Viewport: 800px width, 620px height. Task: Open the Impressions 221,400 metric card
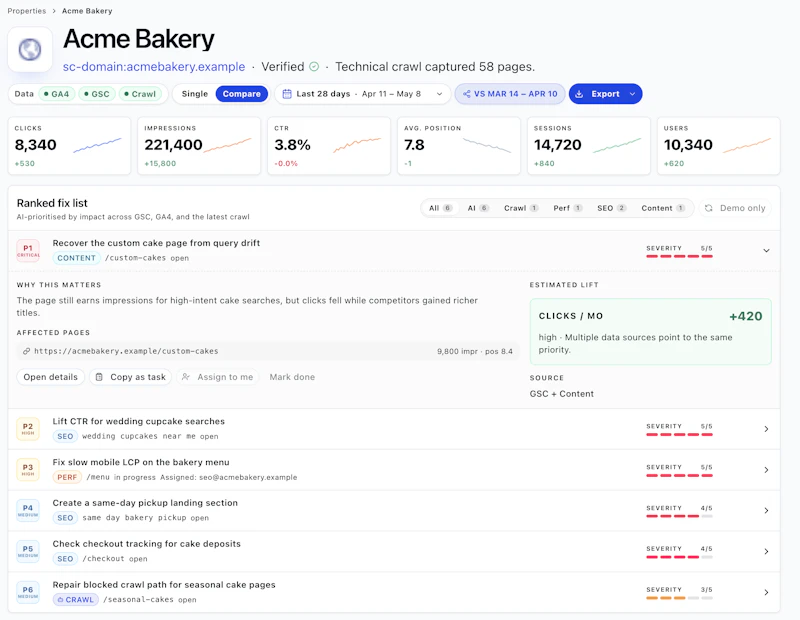click(199, 146)
